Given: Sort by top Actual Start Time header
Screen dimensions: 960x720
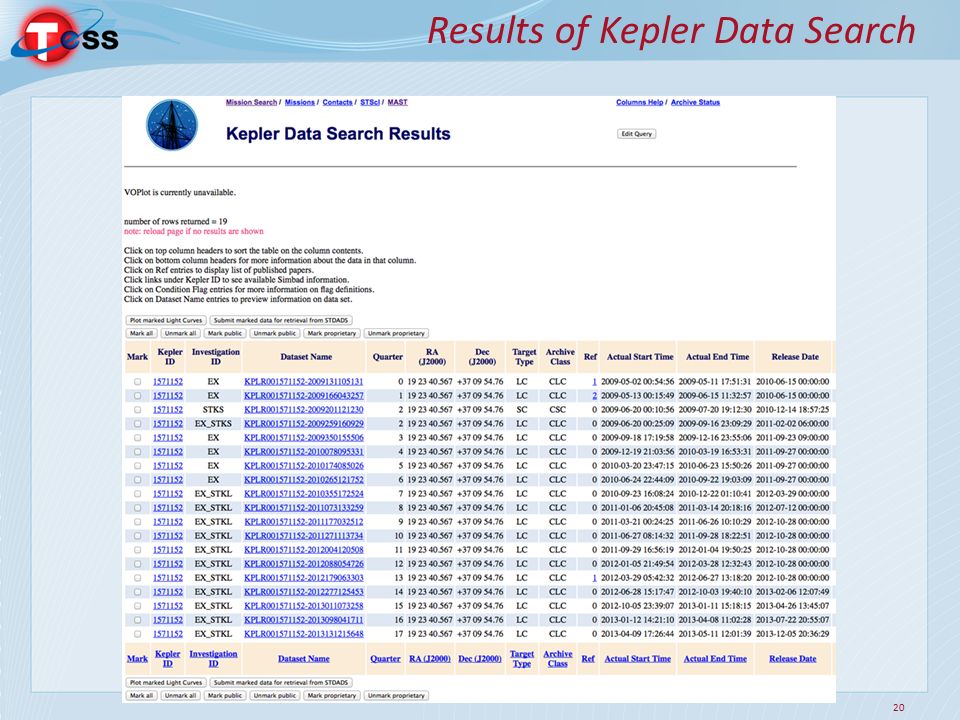Looking at the screenshot, I should point(640,357).
